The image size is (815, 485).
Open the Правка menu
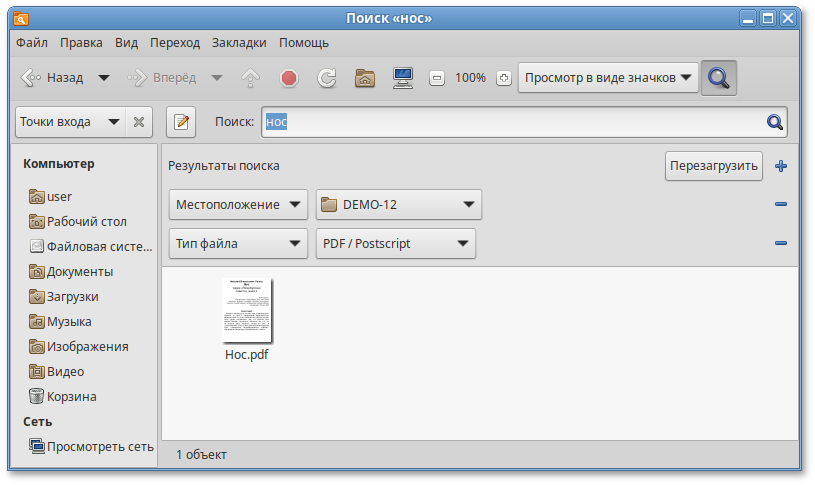pos(81,43)
